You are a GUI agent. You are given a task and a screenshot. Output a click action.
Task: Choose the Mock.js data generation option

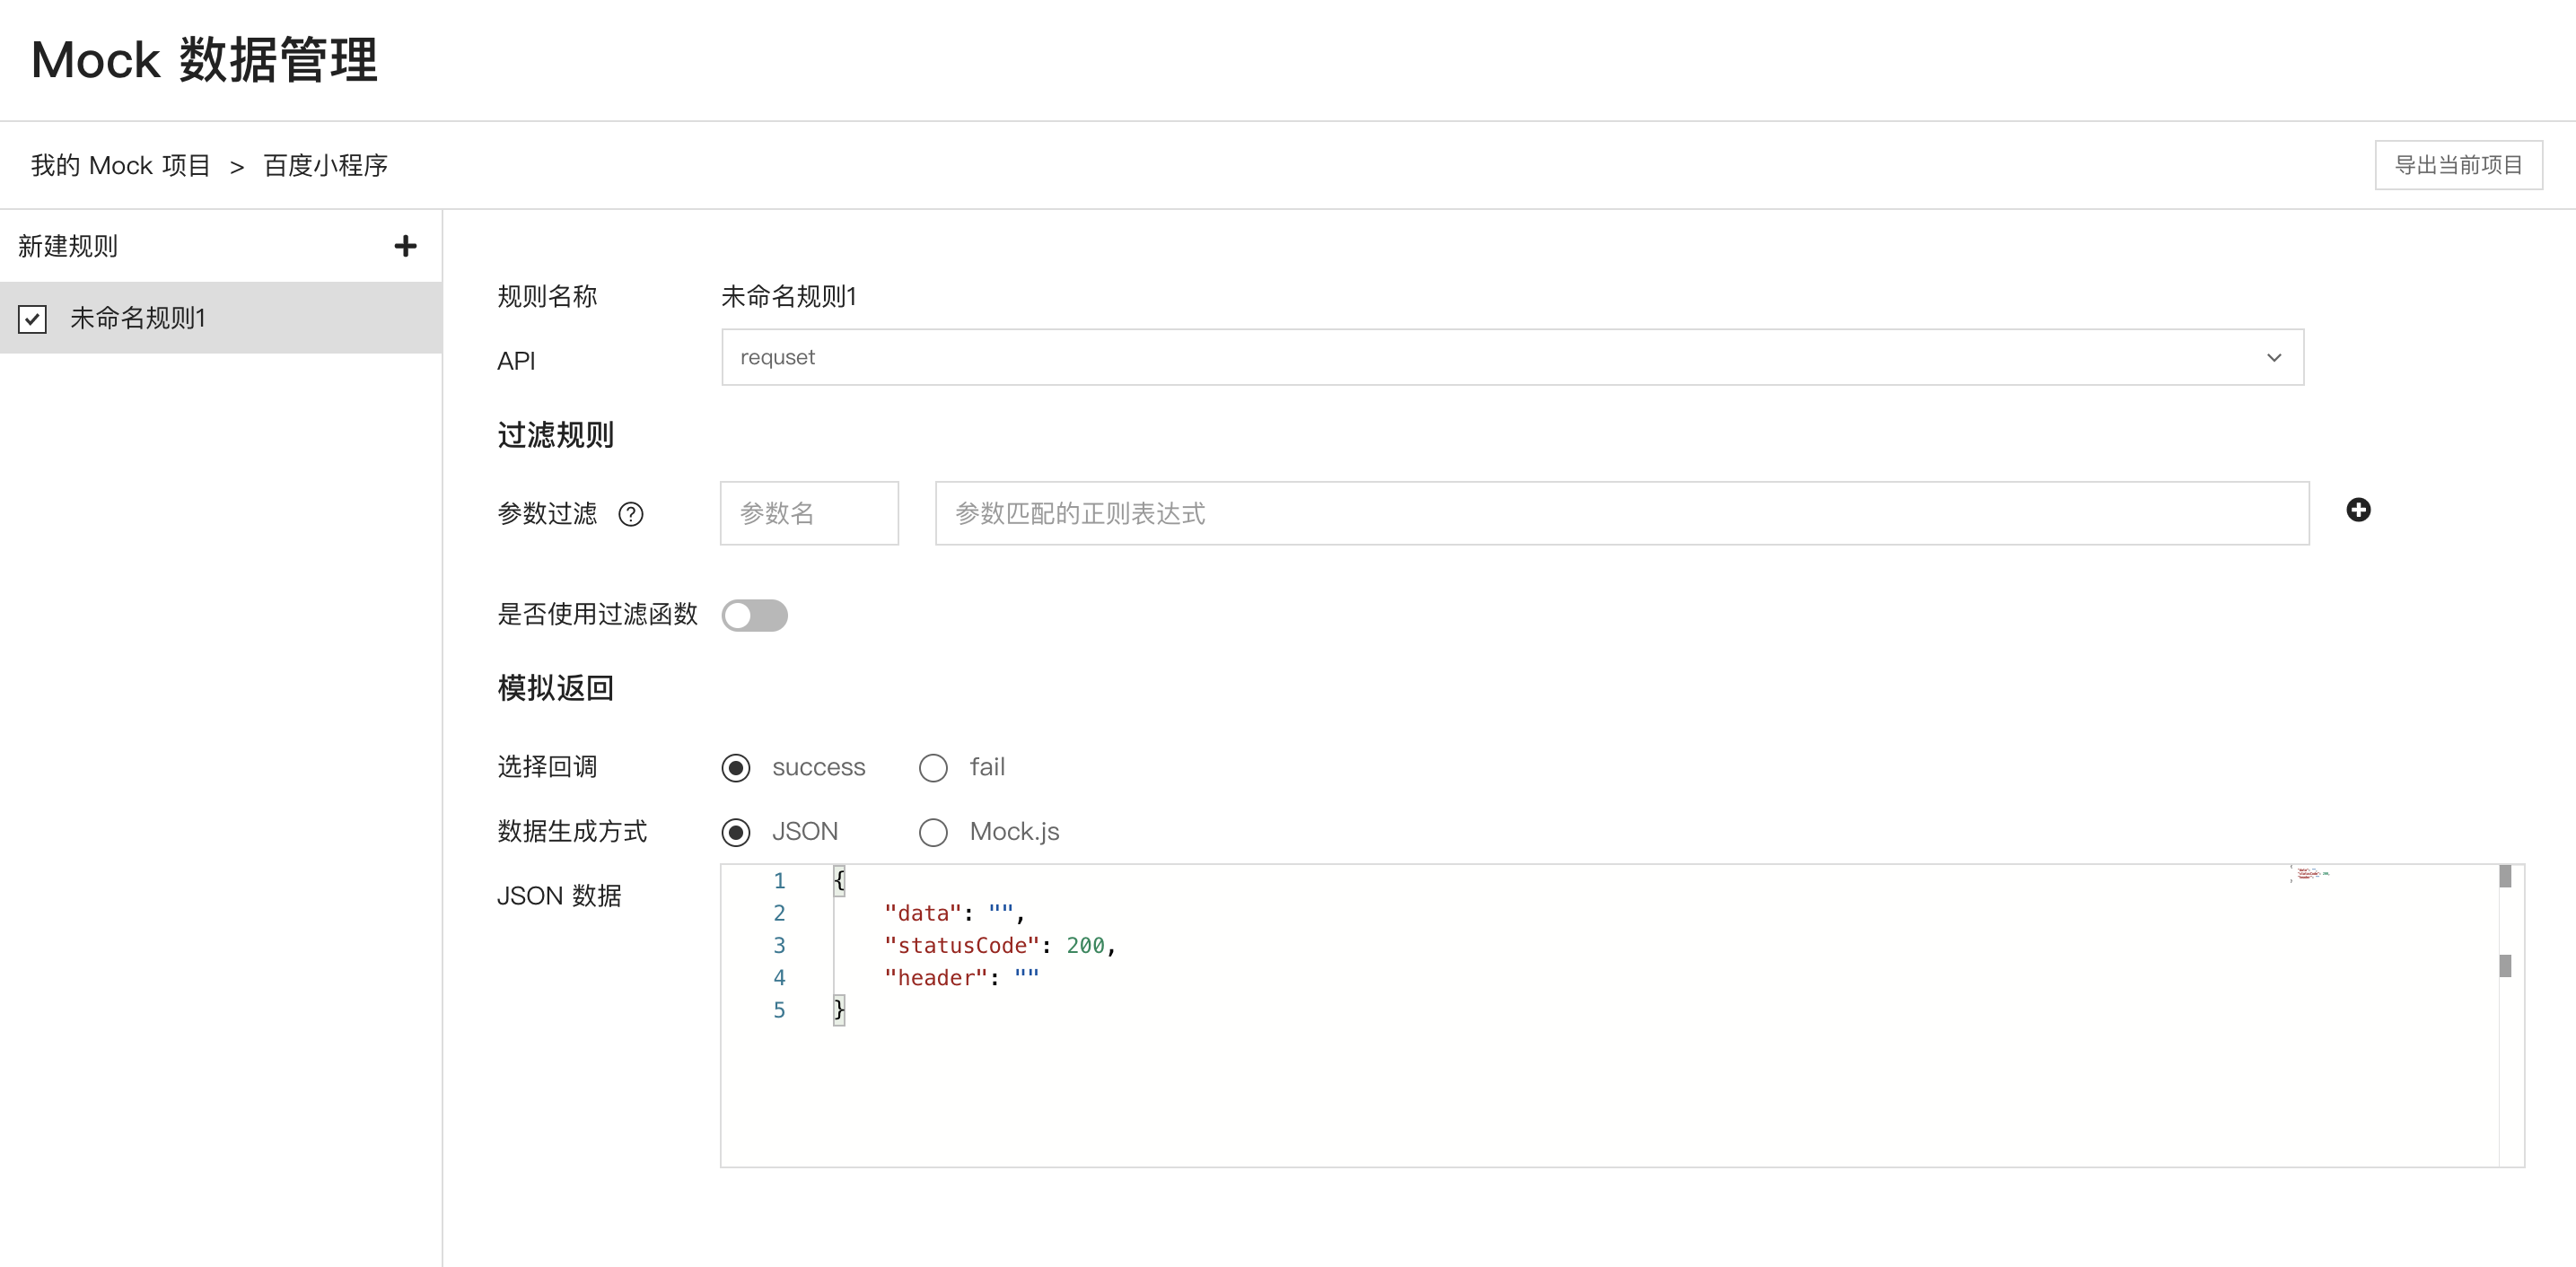(933, 832)
